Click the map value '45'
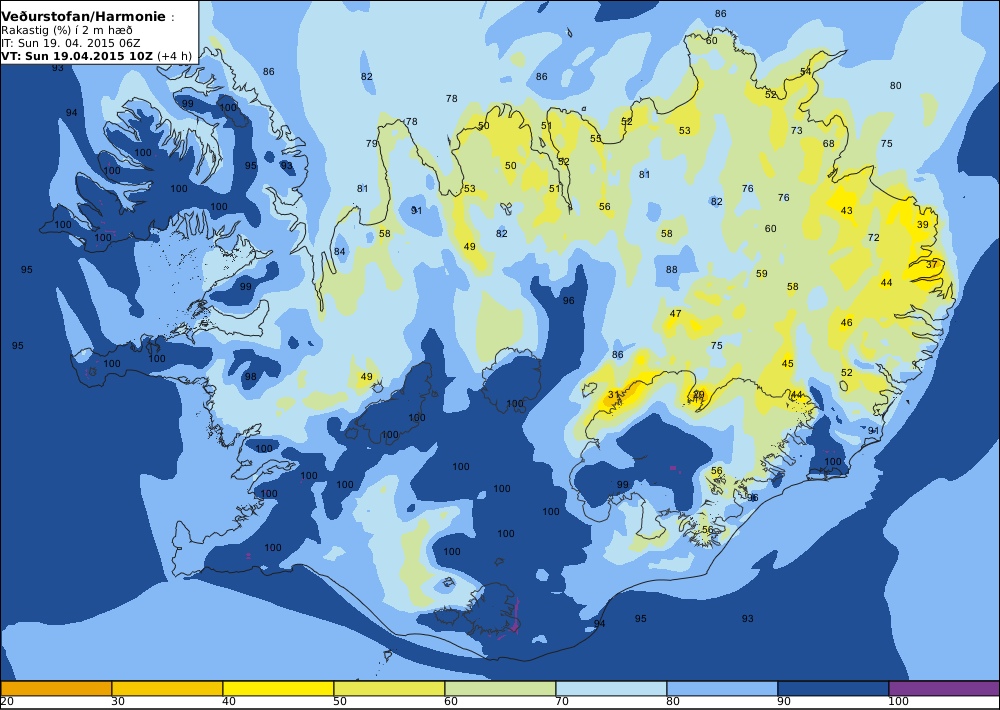Viewport: 1000px width, 710px height. (788, 364)
